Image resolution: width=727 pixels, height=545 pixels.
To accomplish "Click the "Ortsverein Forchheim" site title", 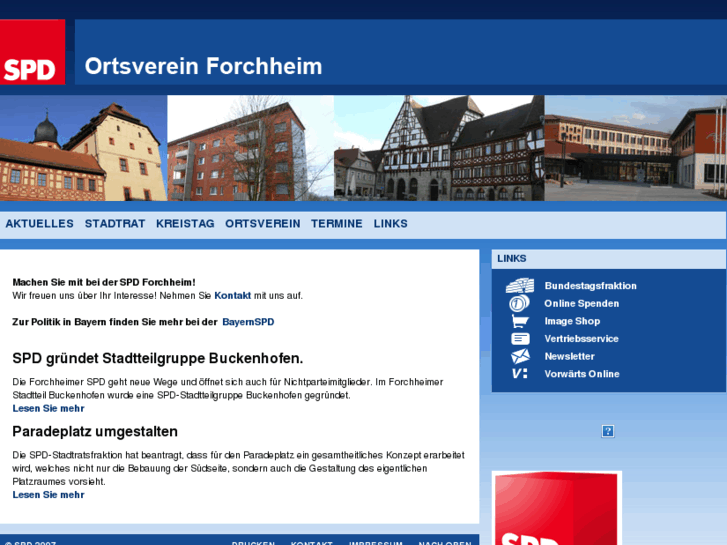I will [x=203, y=66].
